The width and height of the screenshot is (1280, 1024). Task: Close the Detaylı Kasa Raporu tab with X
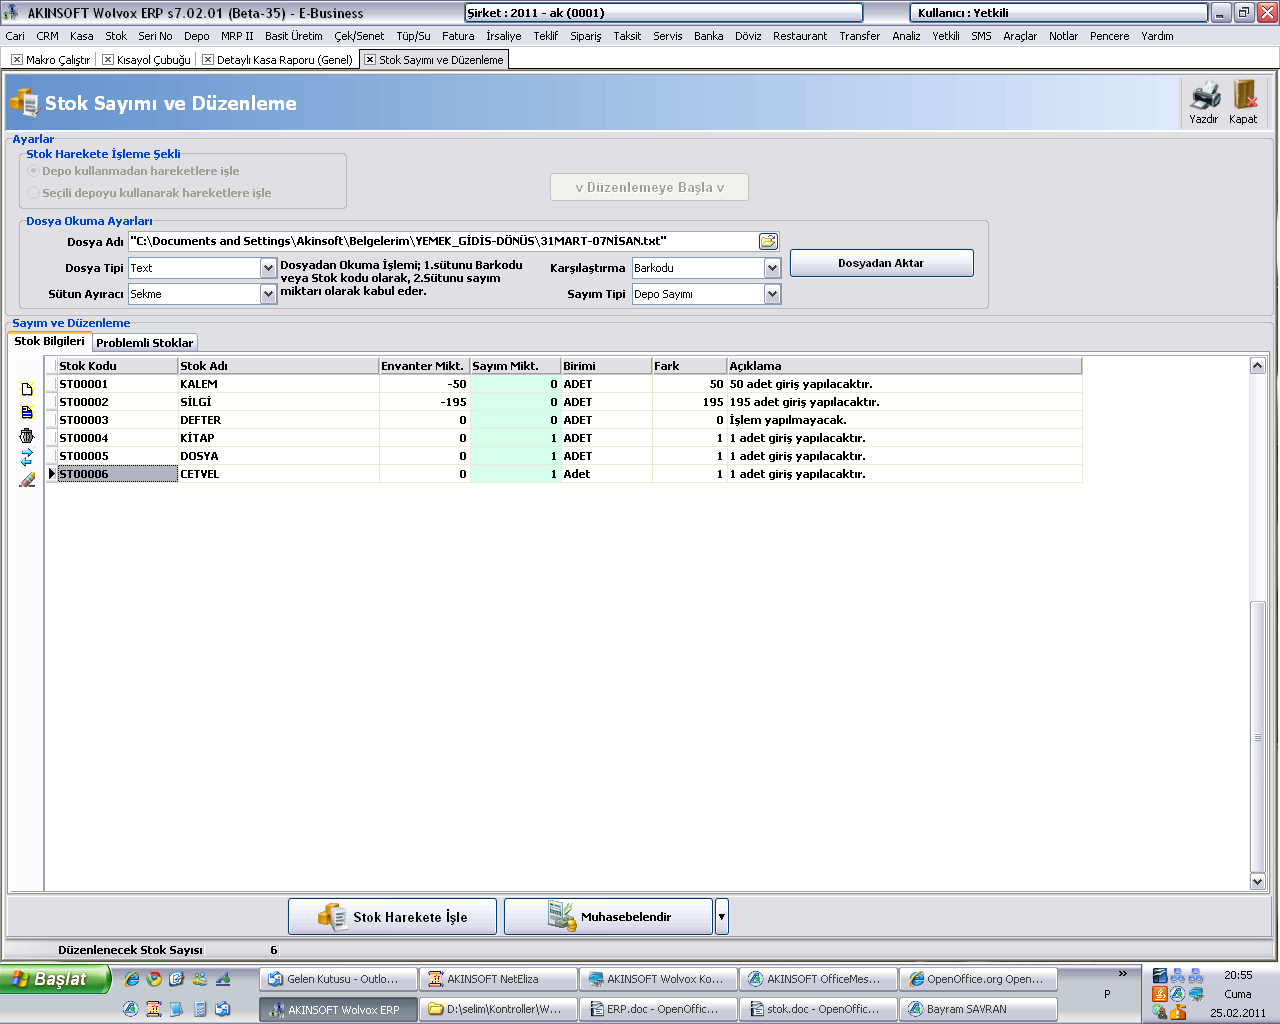click(x=208, y=60)
